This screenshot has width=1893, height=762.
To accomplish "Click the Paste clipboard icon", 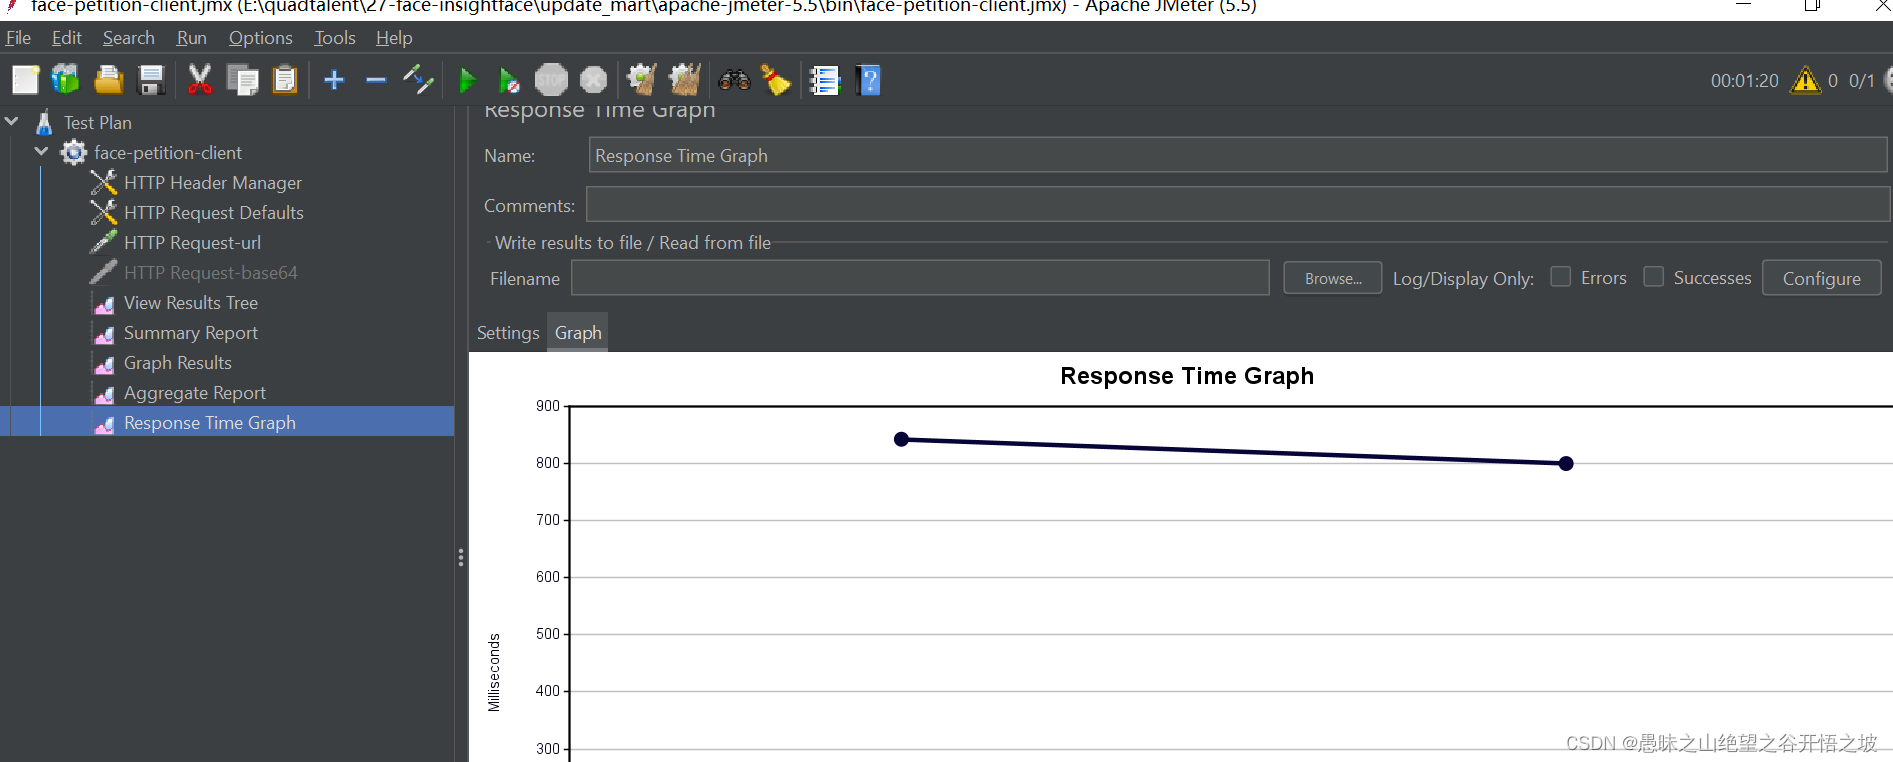I will tap(285, 80).
